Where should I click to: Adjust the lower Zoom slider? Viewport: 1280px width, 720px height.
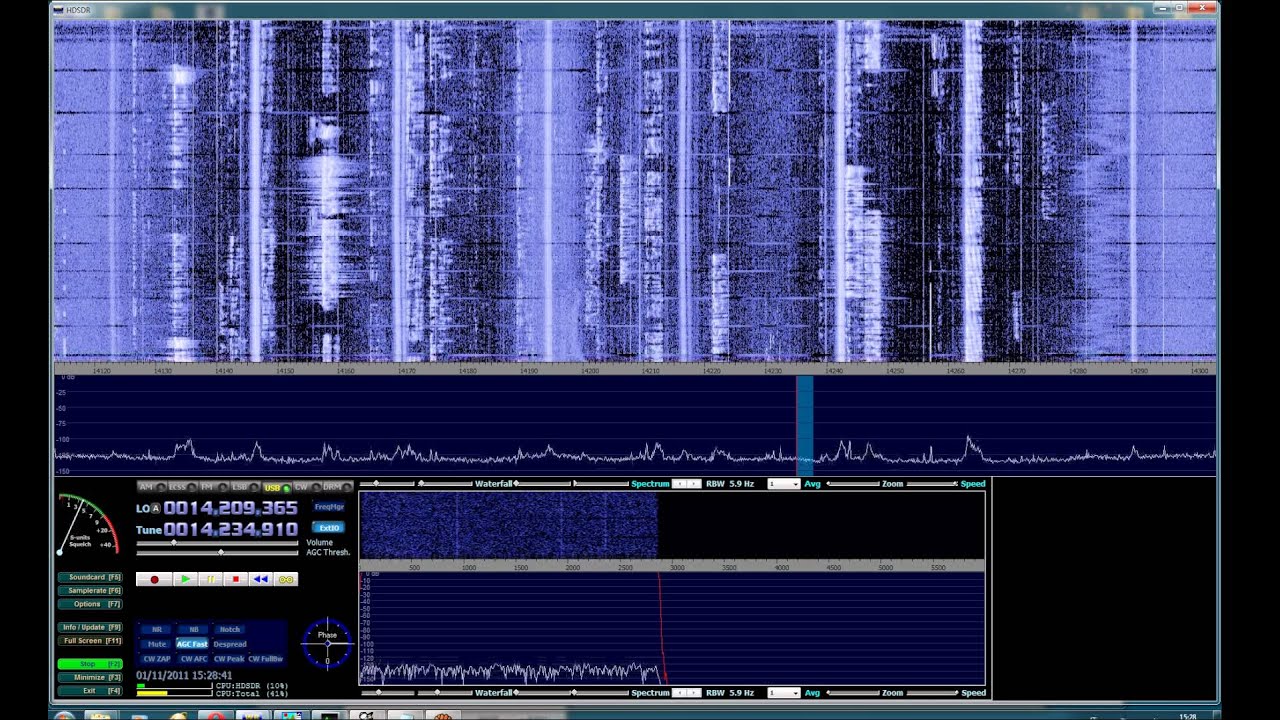851,692
